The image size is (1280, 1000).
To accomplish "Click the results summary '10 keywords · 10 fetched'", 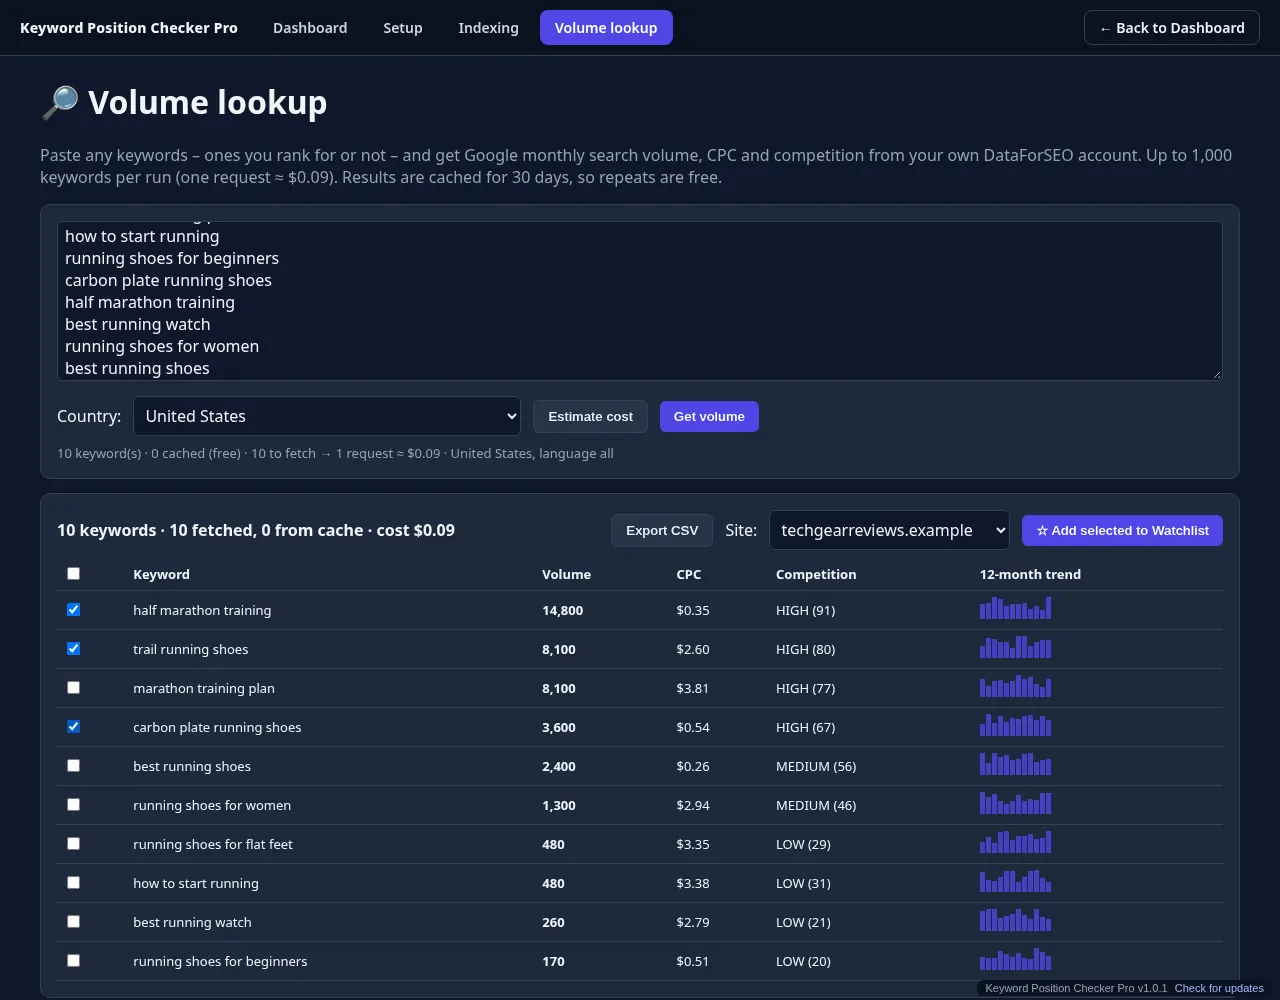I will (x=256, y=531).
